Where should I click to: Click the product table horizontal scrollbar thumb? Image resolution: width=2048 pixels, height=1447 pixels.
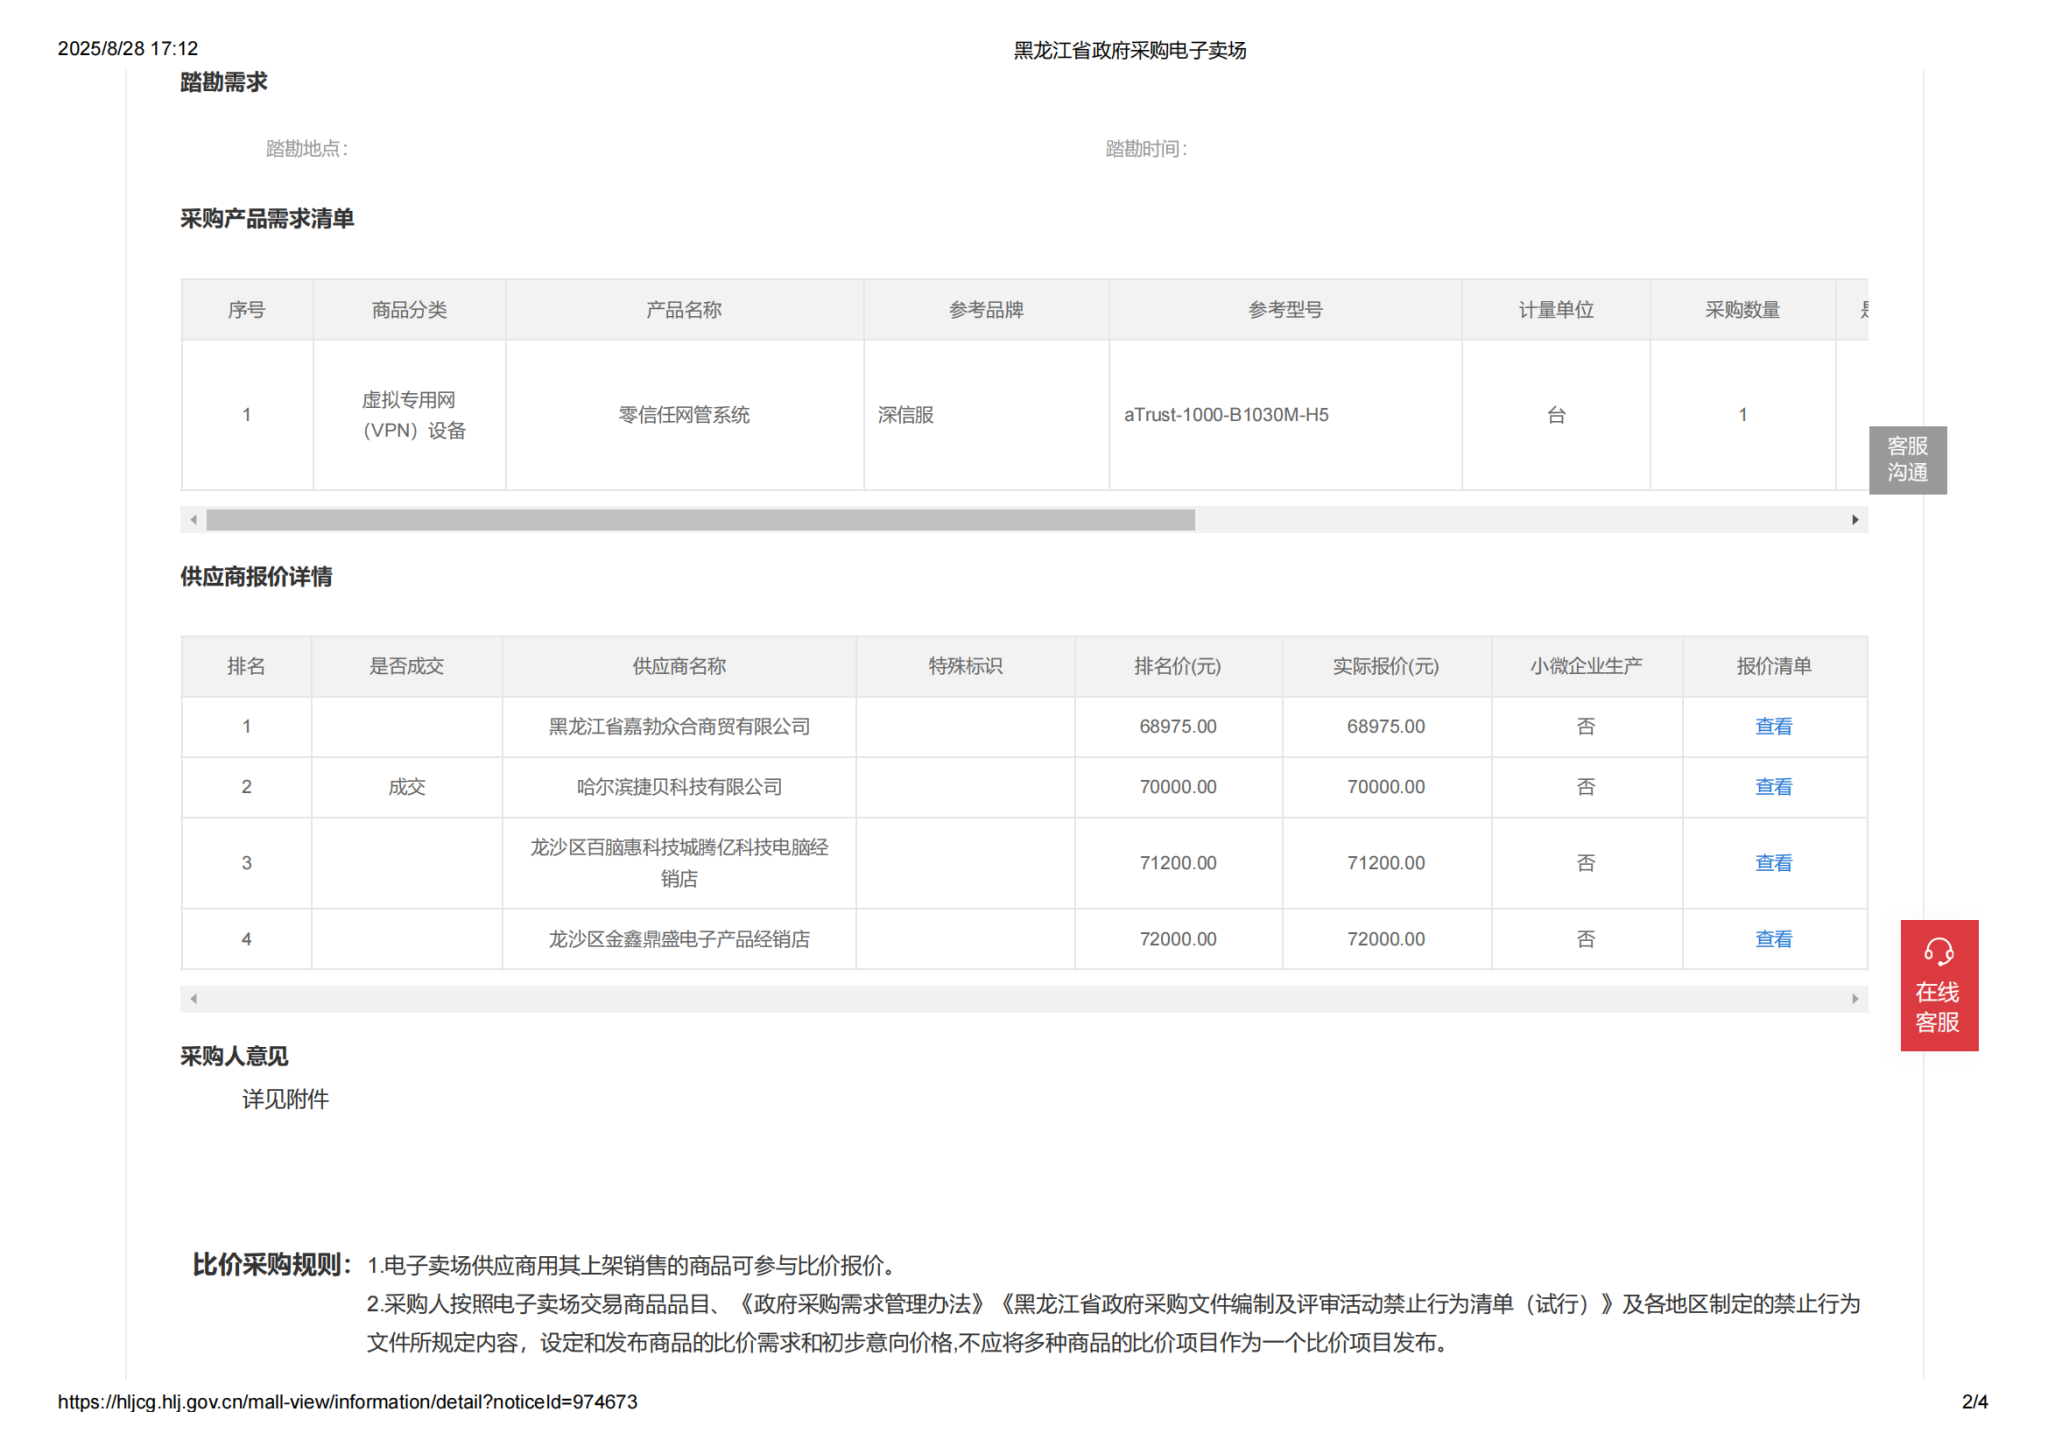(700, 520)
